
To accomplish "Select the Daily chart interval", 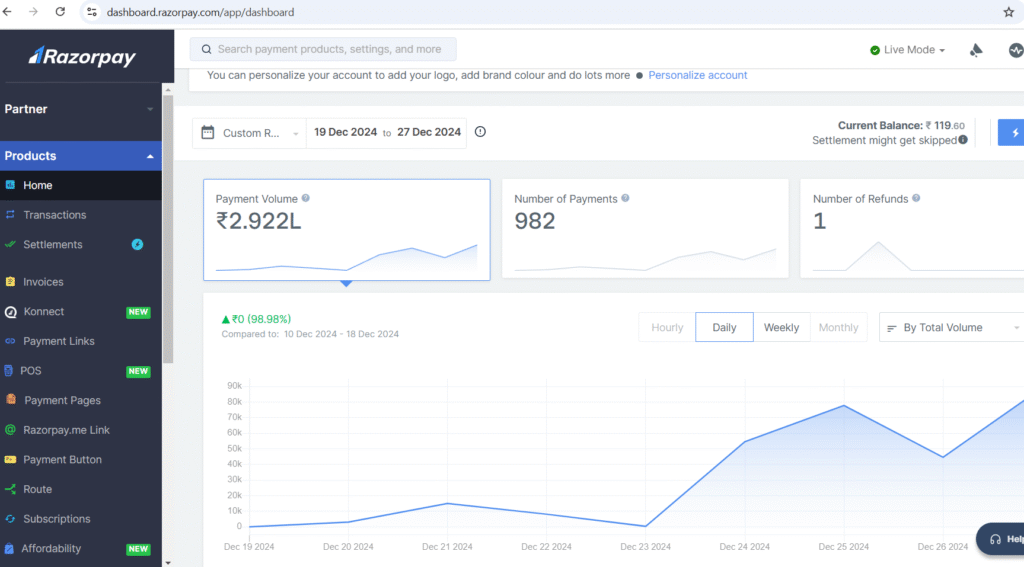I will (724, 327).
